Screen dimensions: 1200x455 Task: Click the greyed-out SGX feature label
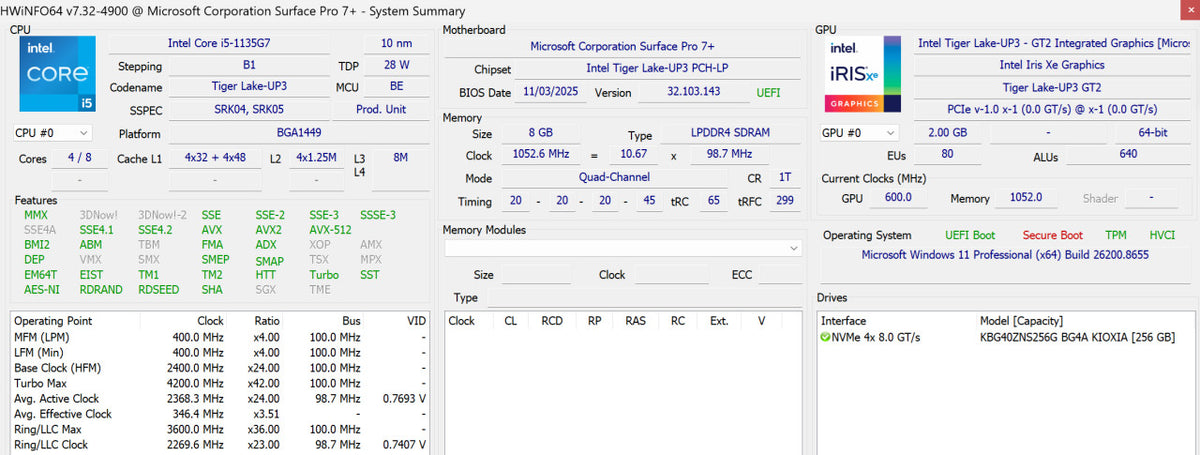click(265, 290)
